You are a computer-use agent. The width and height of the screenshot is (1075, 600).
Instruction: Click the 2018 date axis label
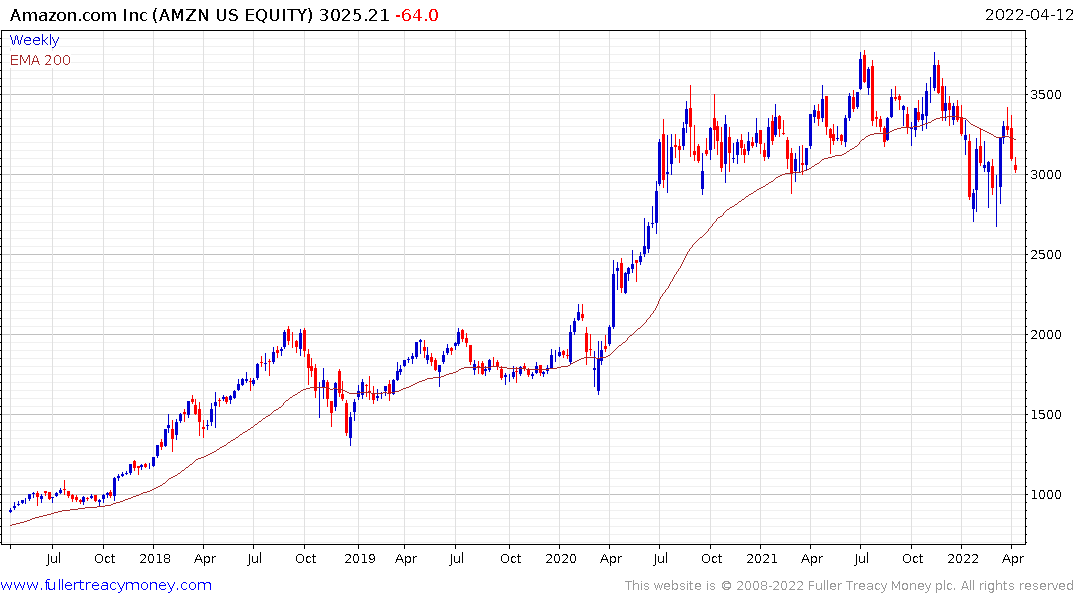click(155, 559)
